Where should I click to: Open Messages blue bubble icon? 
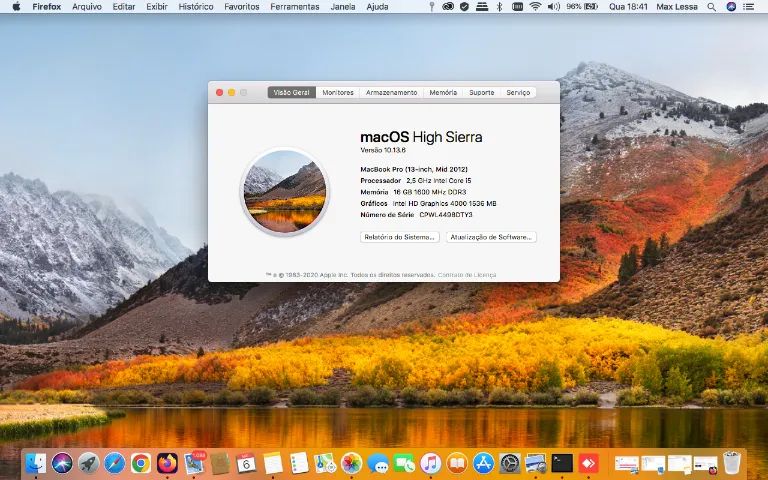tap(378, 463)
